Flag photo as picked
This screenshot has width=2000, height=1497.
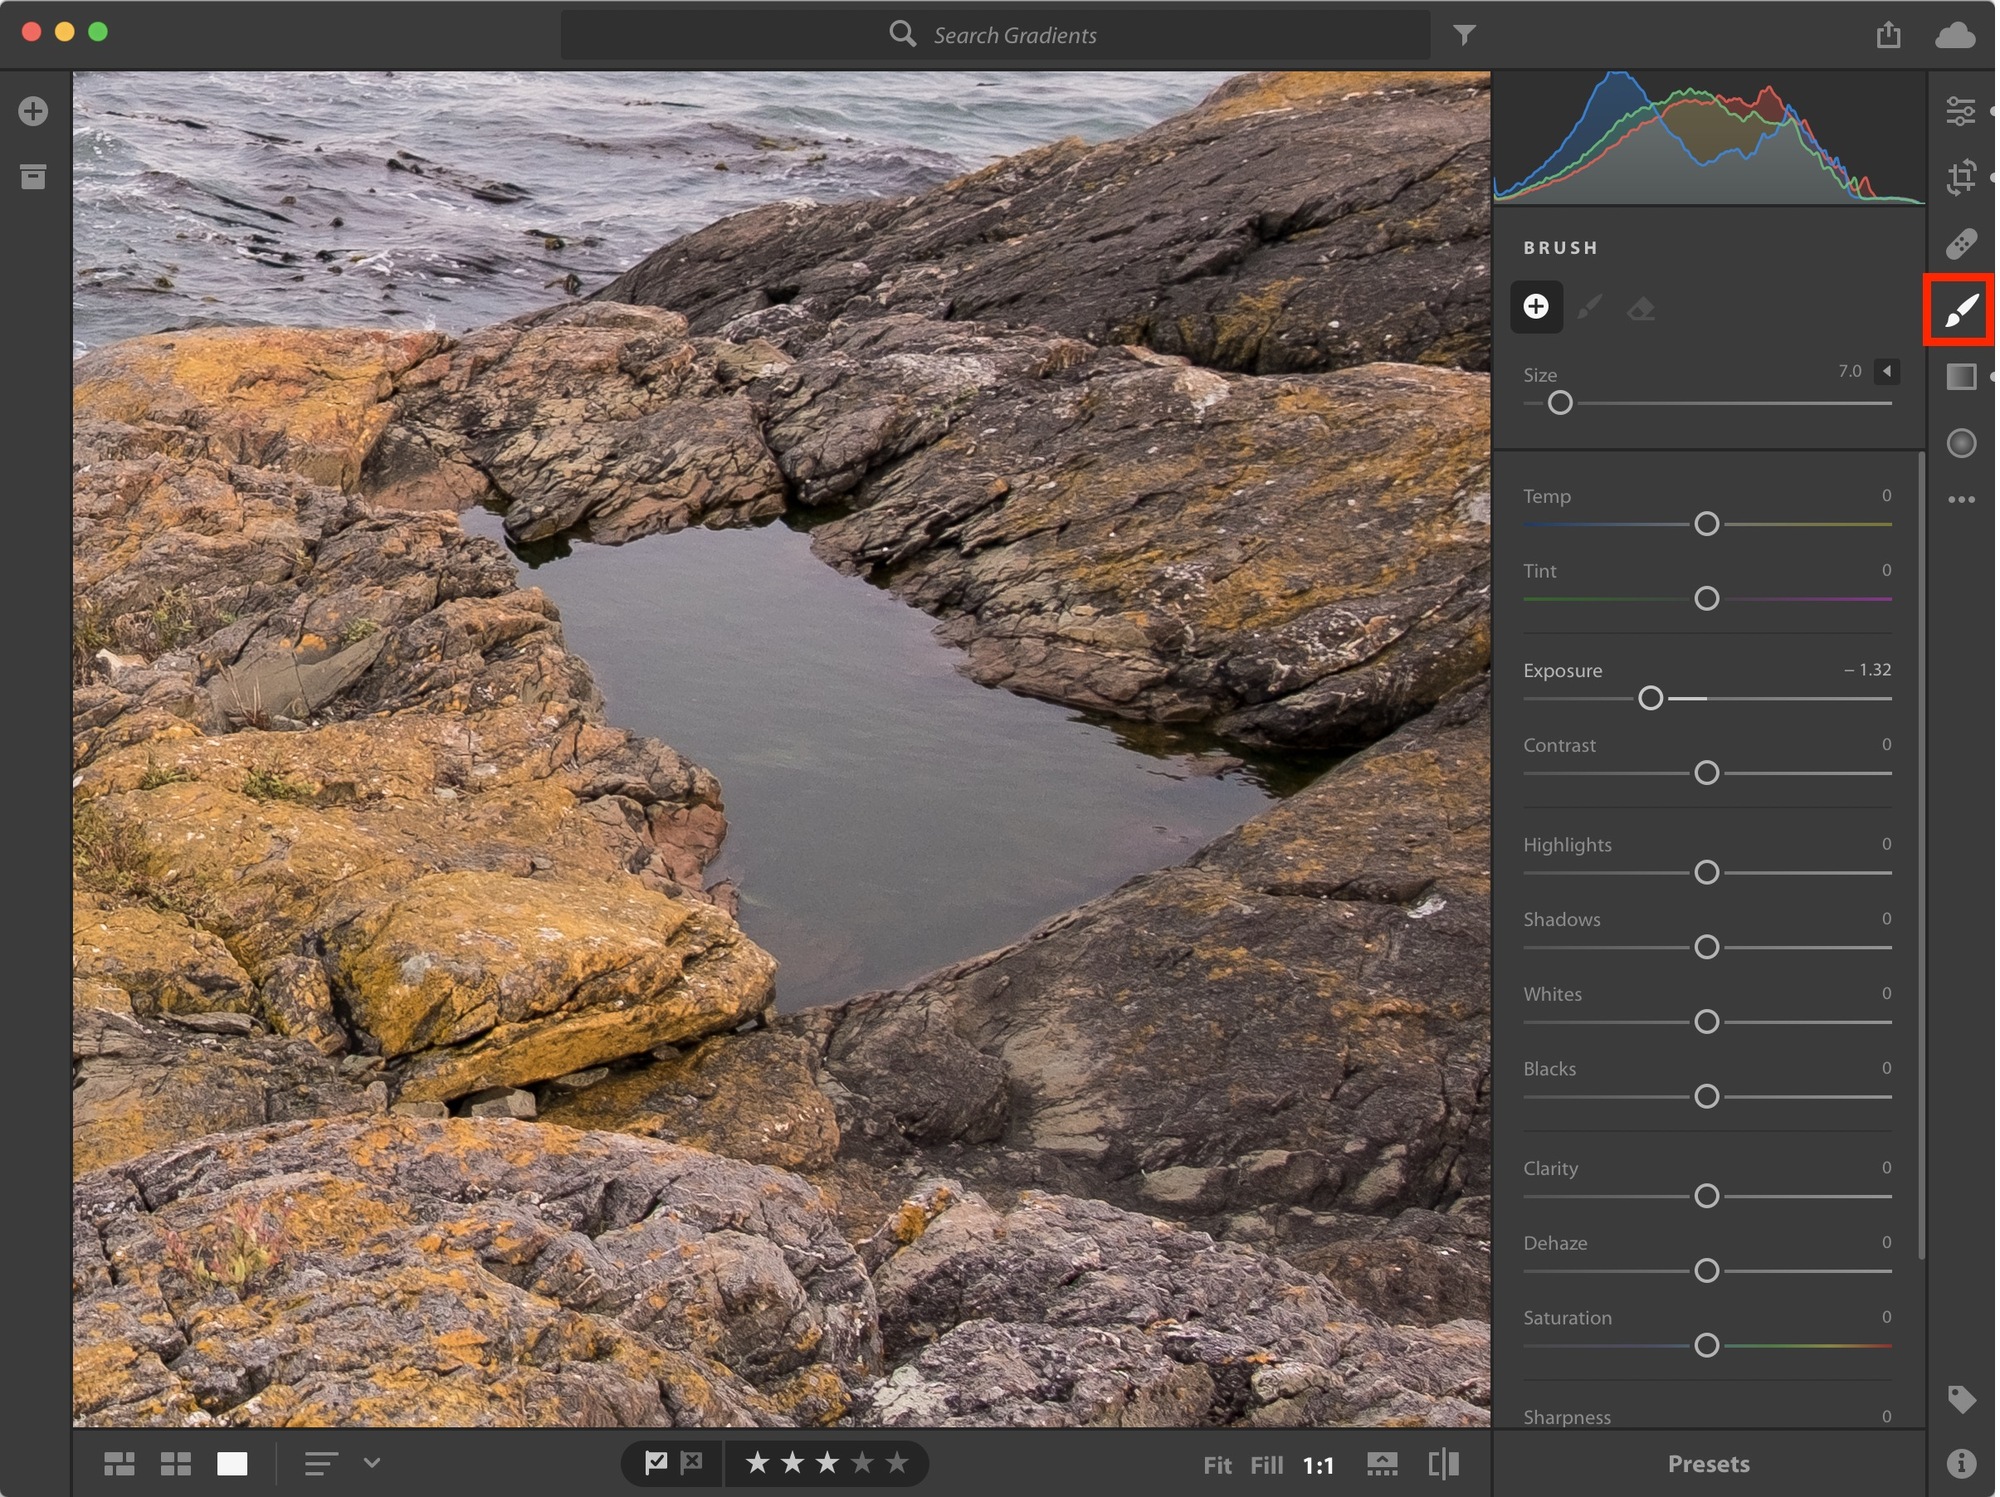point(657,1465)
